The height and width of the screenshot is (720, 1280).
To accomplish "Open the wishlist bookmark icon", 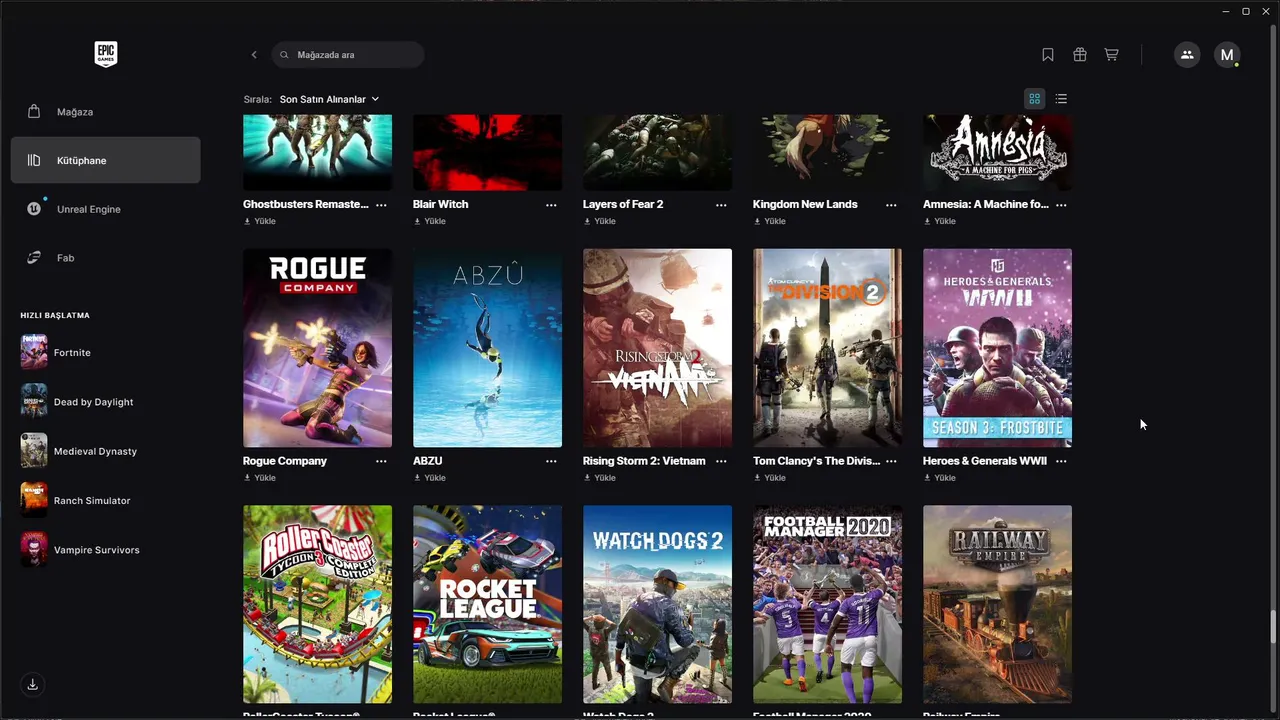I will click(1048, 55).
